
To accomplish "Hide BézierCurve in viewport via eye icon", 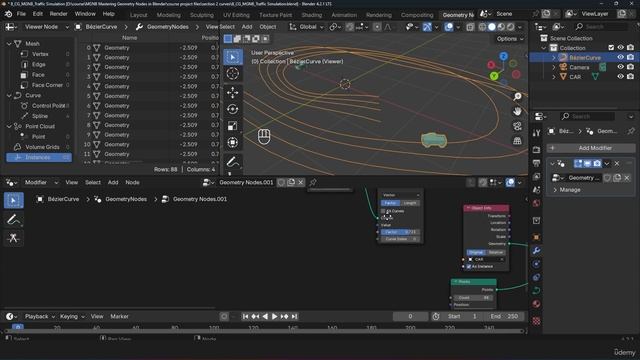I will pyautogui.click(x=620, y=57).
